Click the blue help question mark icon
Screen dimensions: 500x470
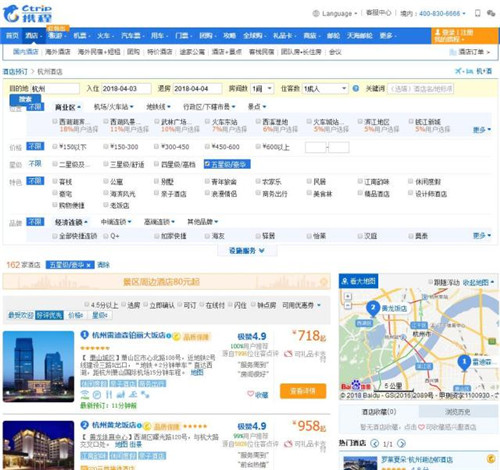click(x=356, y=89)
